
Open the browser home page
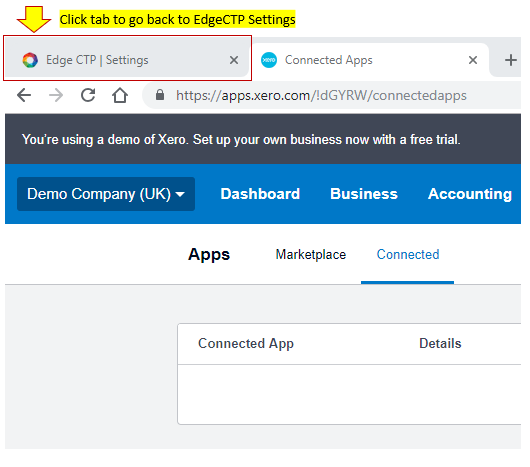[120, 95]
